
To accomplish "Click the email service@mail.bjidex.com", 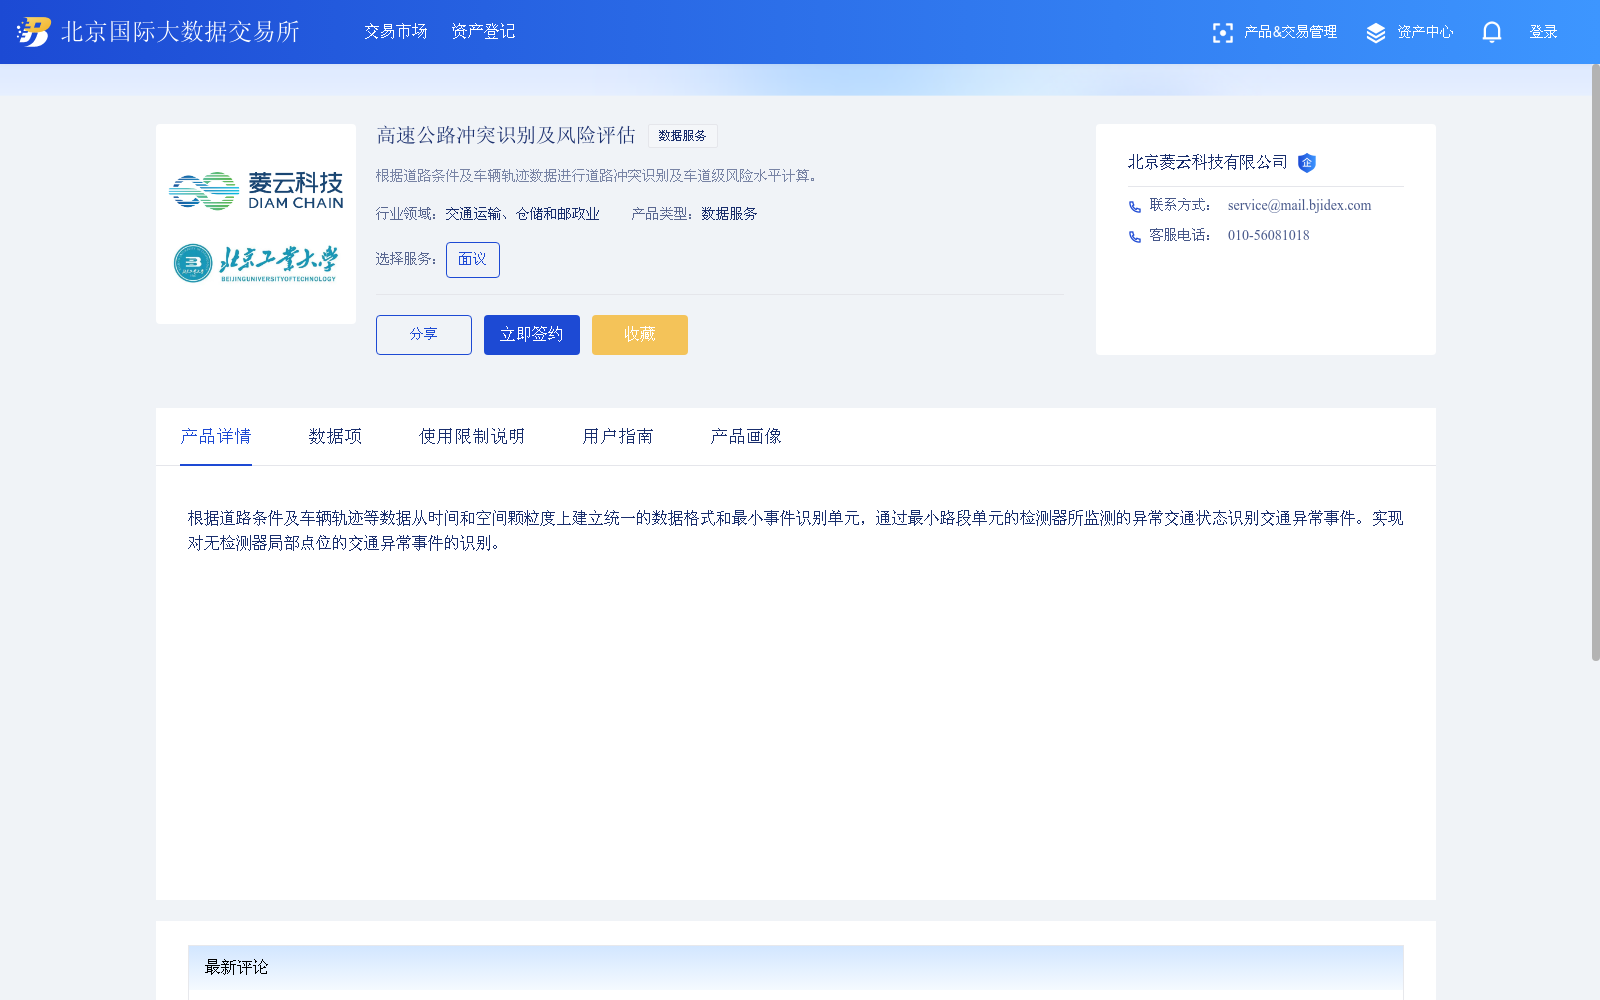I will tap(1299, 206).
